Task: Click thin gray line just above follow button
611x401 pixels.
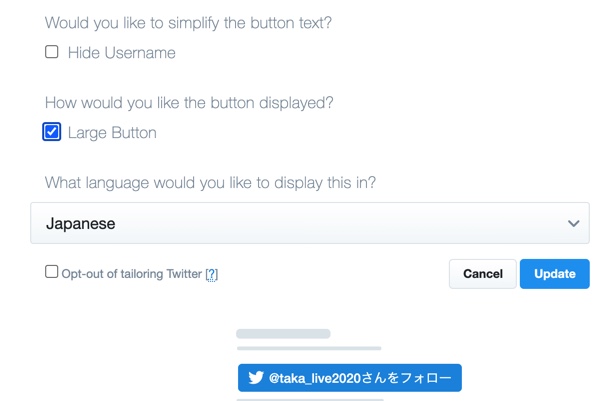Action: click(x=309, y=348)
